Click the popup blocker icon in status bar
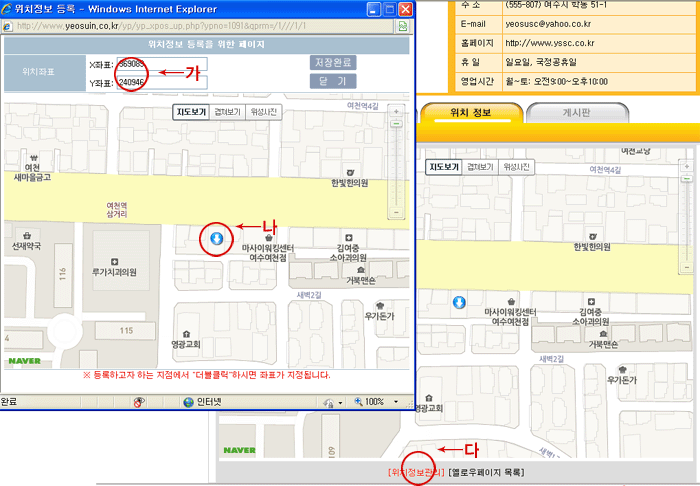Image resolution: width=700 pixels, height=486 pixels. [139, 402]
